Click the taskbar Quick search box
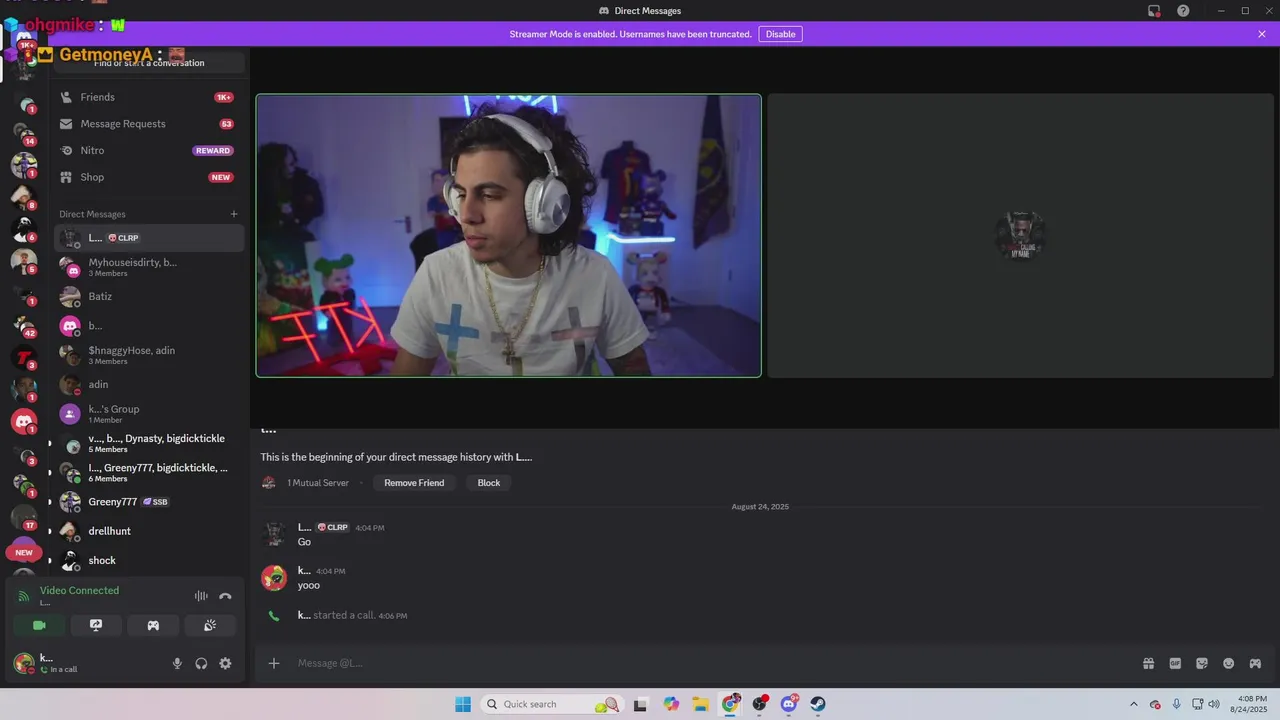 (x=551, y=704)
